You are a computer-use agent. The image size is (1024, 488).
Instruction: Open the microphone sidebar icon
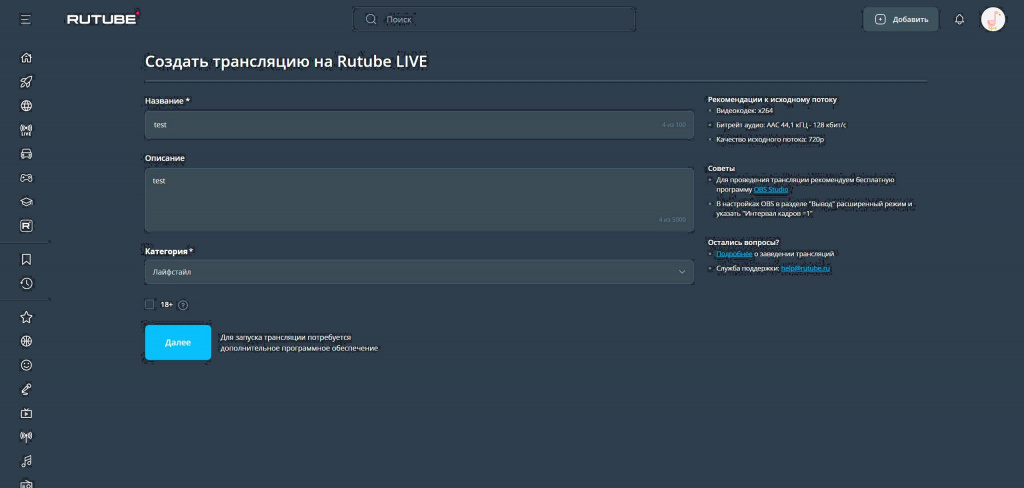(x=26, y=389)
